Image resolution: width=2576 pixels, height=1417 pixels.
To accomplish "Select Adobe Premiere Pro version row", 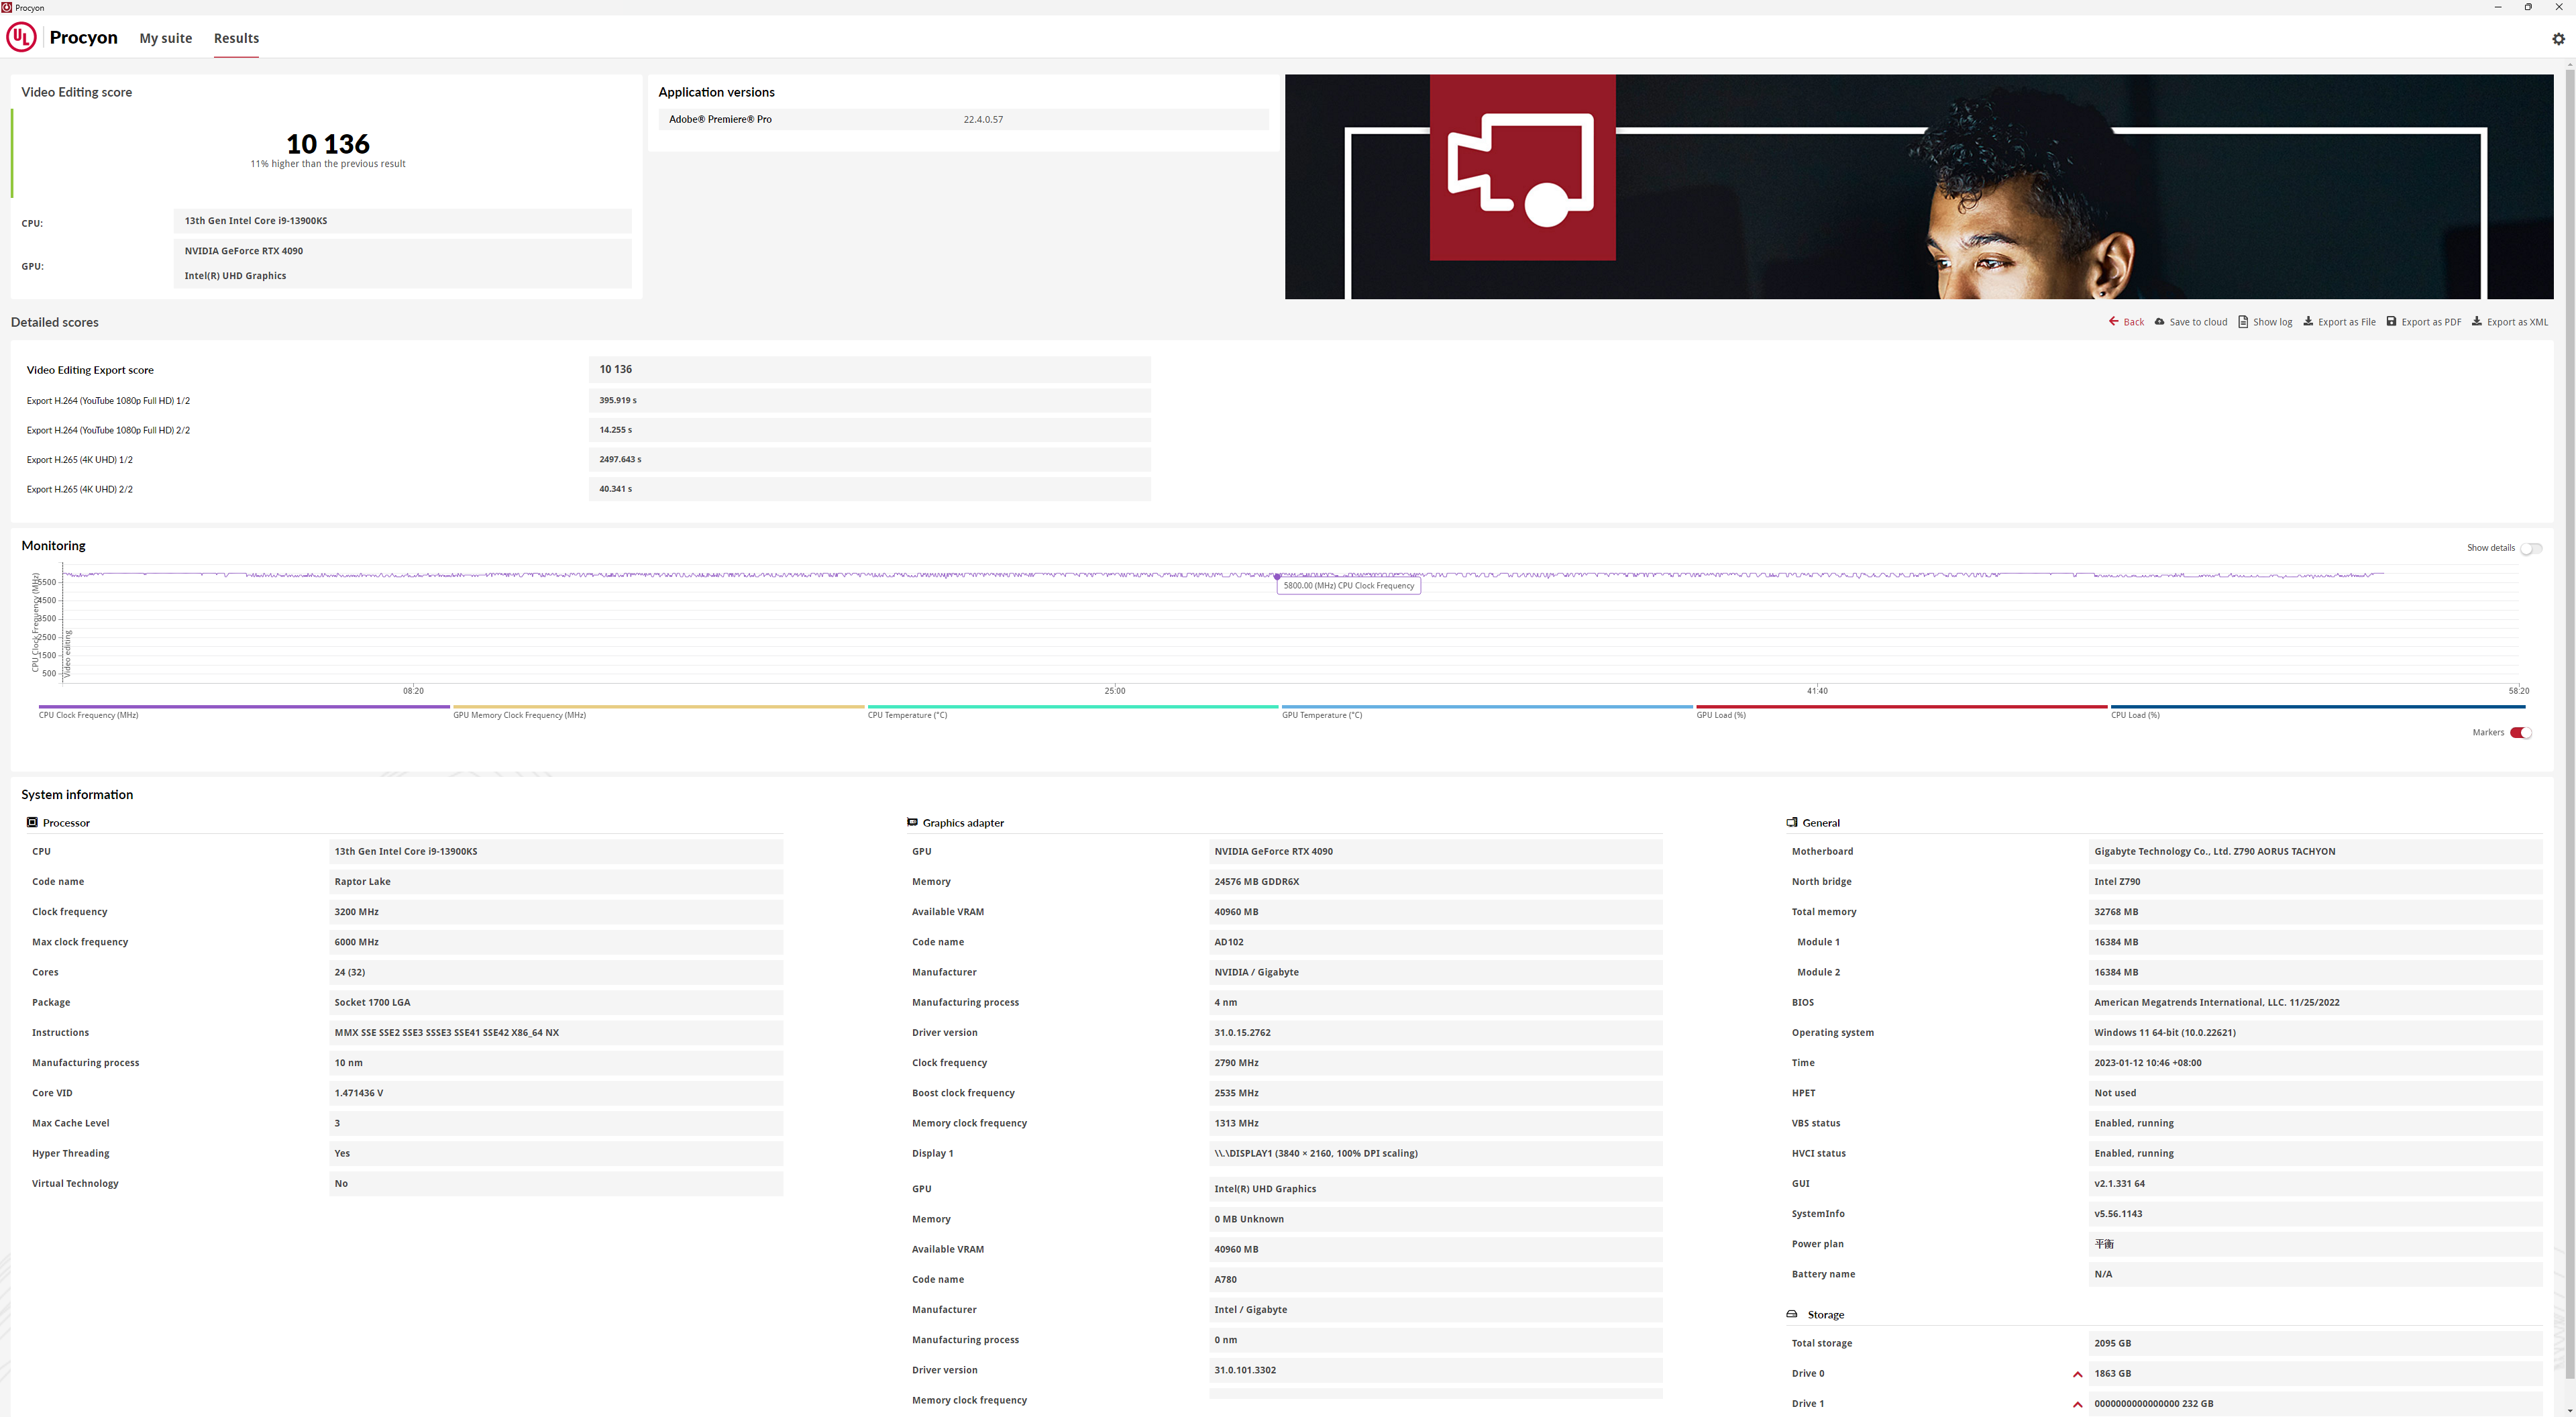I will [963, 119].
